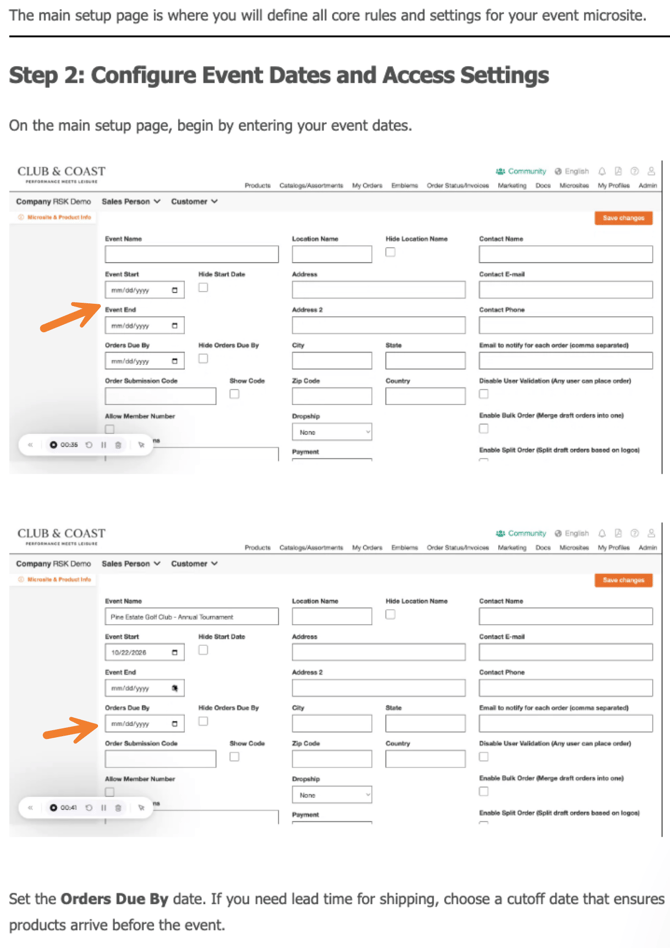
Task: Click notification bell icon in top screenshot
Action: click(x=603, y=171)
